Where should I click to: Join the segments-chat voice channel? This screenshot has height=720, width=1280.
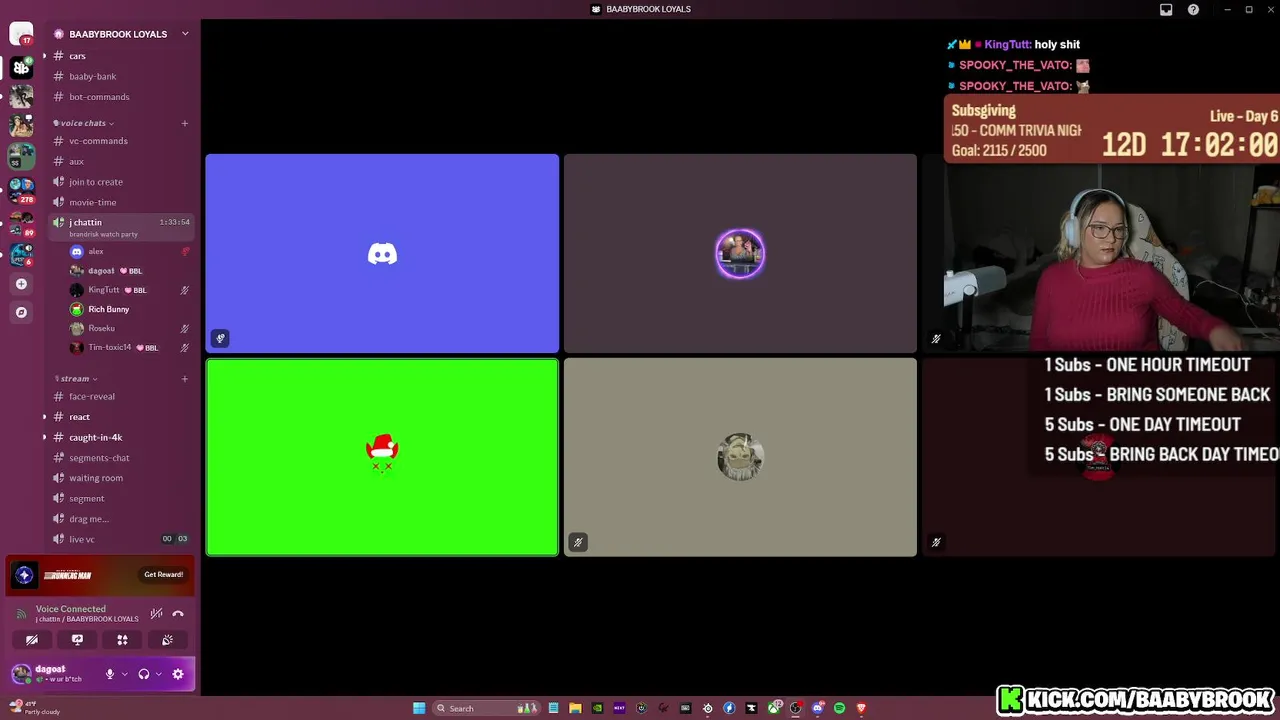[120, 458]
